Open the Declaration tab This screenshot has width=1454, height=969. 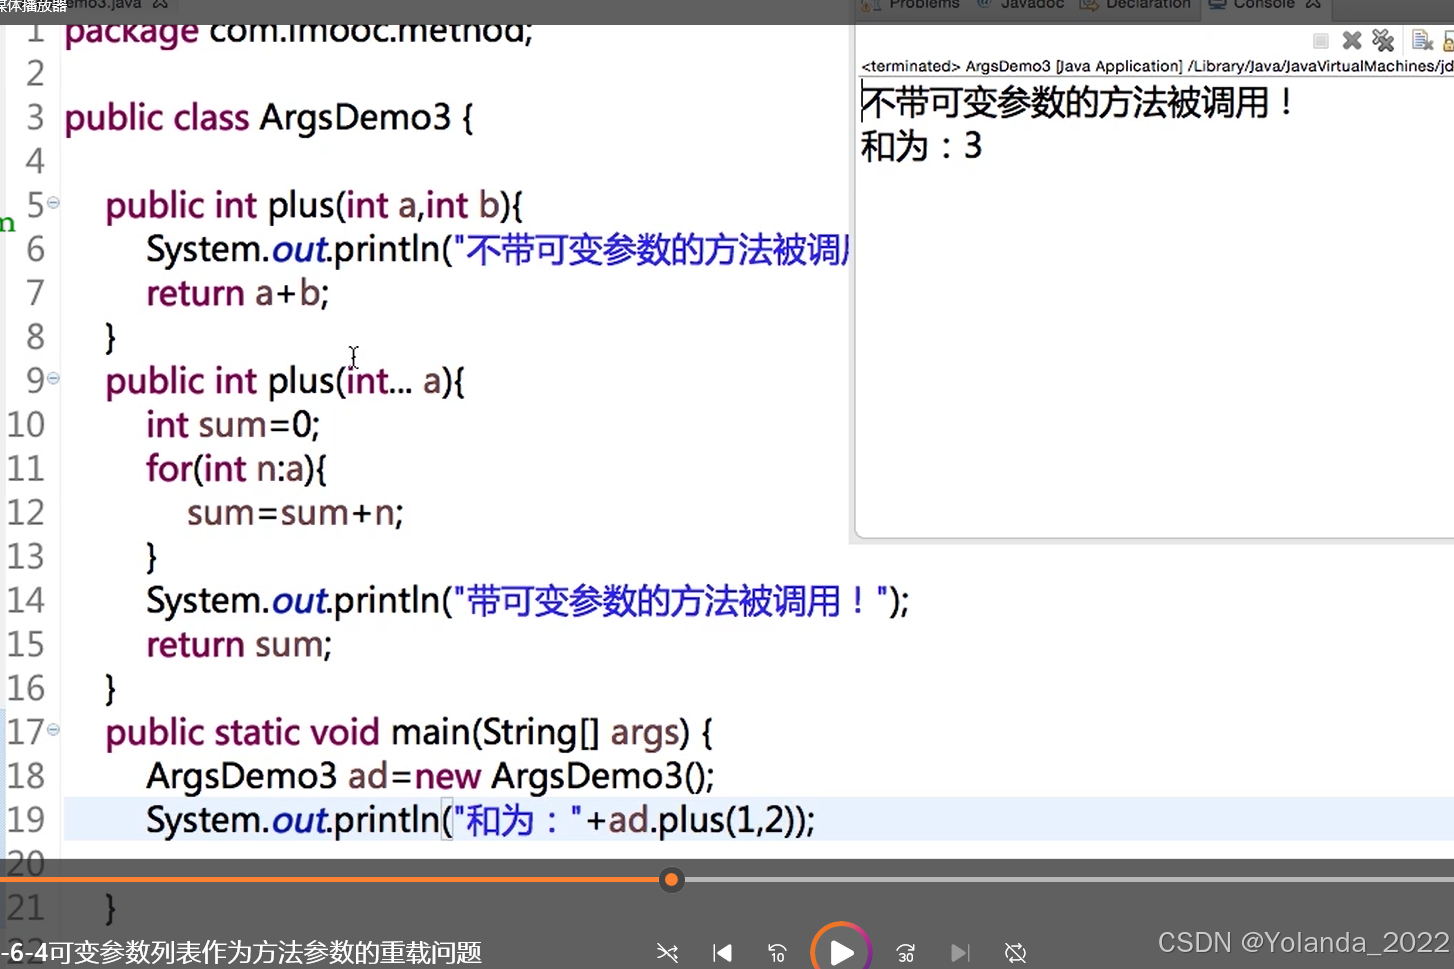click(1136, 5)
